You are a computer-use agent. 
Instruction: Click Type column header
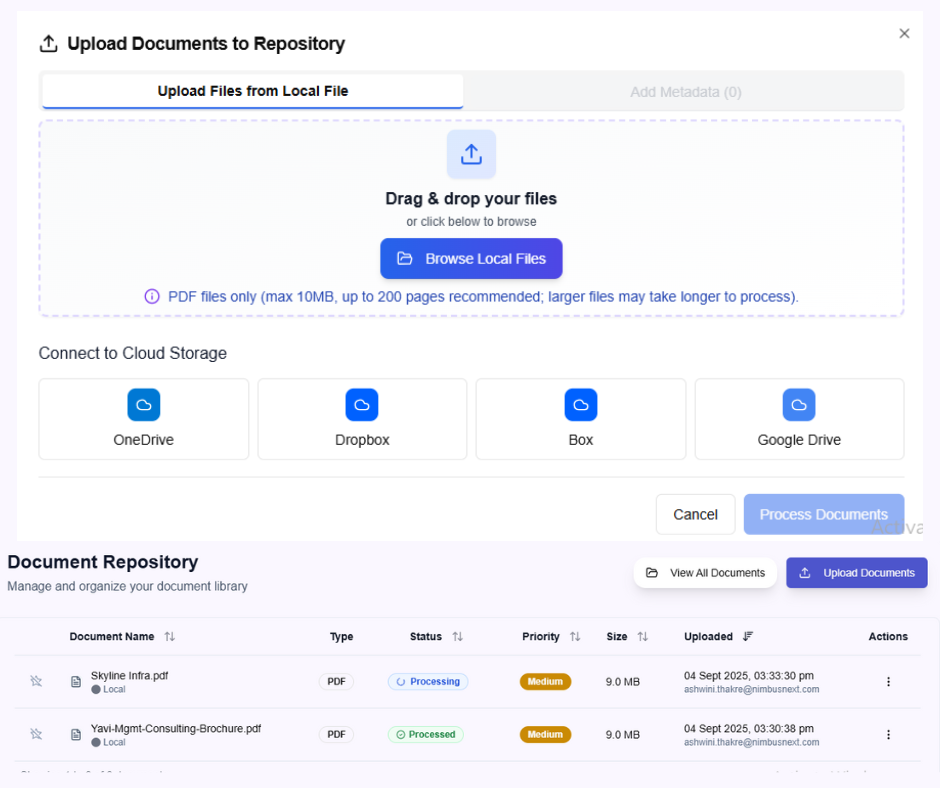tap(341, 636)
